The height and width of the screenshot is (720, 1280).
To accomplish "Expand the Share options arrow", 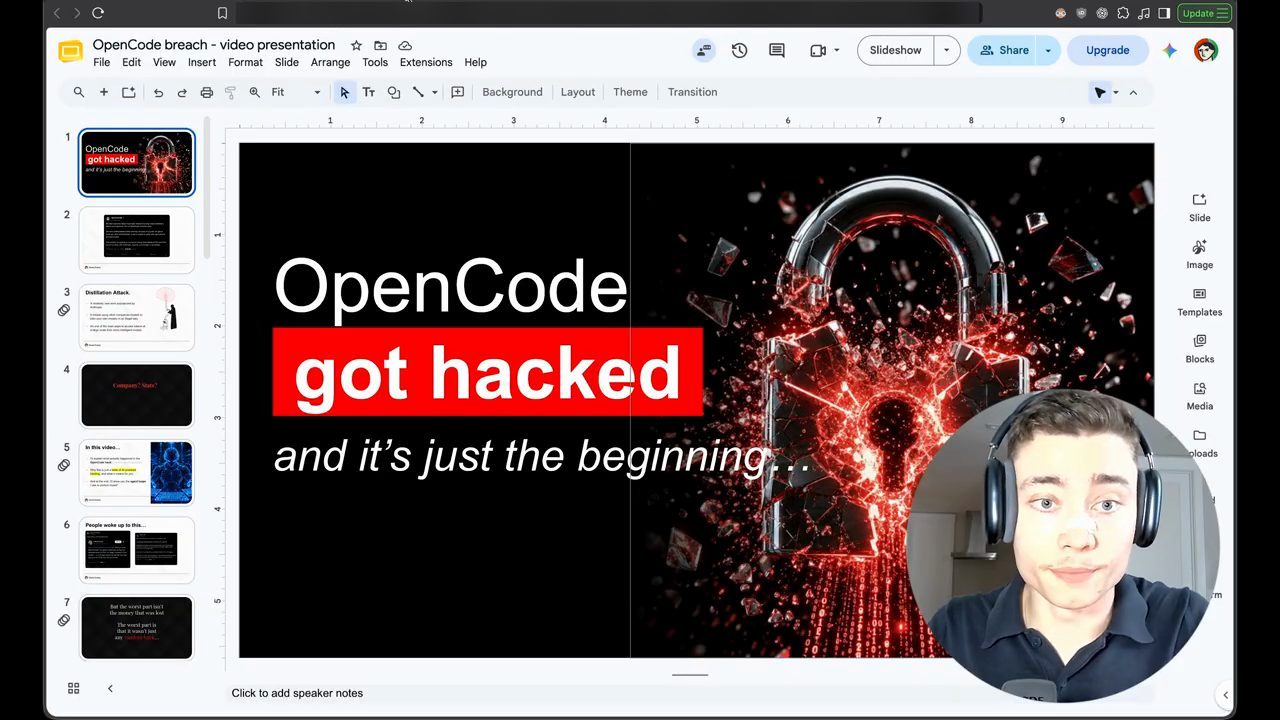I will point(1048,50).
